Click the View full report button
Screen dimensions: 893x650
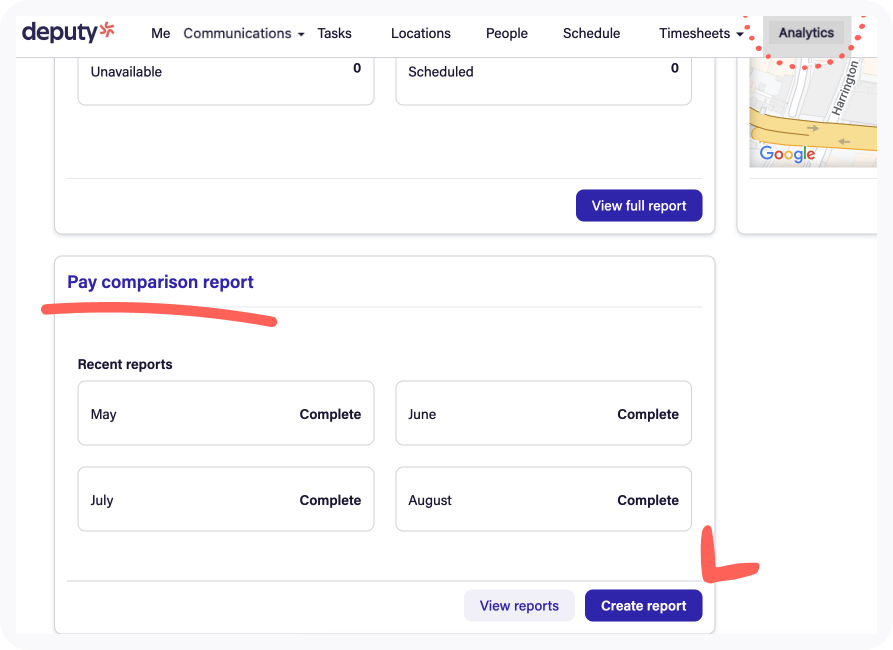[x=639, y=206]
